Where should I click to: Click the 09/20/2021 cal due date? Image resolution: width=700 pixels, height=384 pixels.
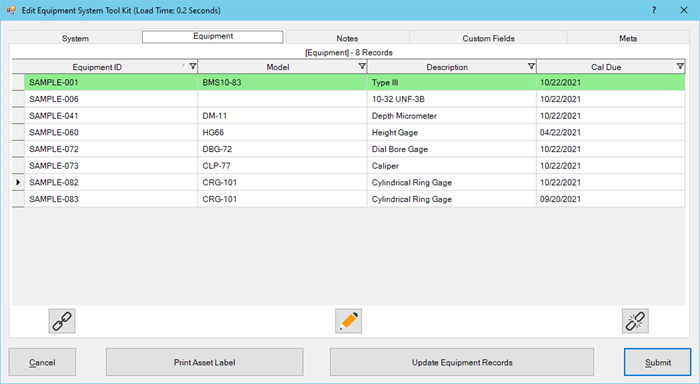pyautogui.click(x=610, y=199)
